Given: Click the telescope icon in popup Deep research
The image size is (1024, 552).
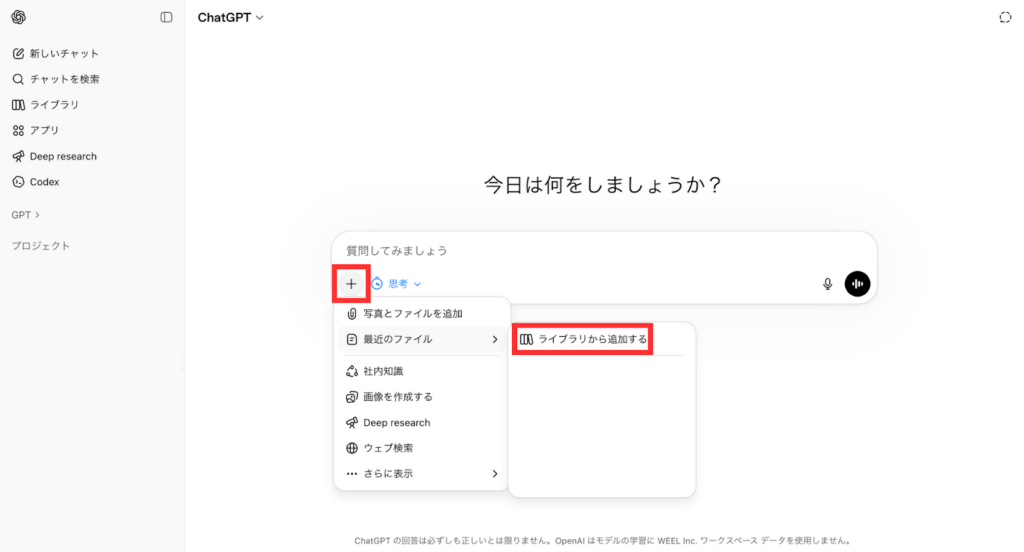Looking at the screenshot, I should click(x=351, y=423).
